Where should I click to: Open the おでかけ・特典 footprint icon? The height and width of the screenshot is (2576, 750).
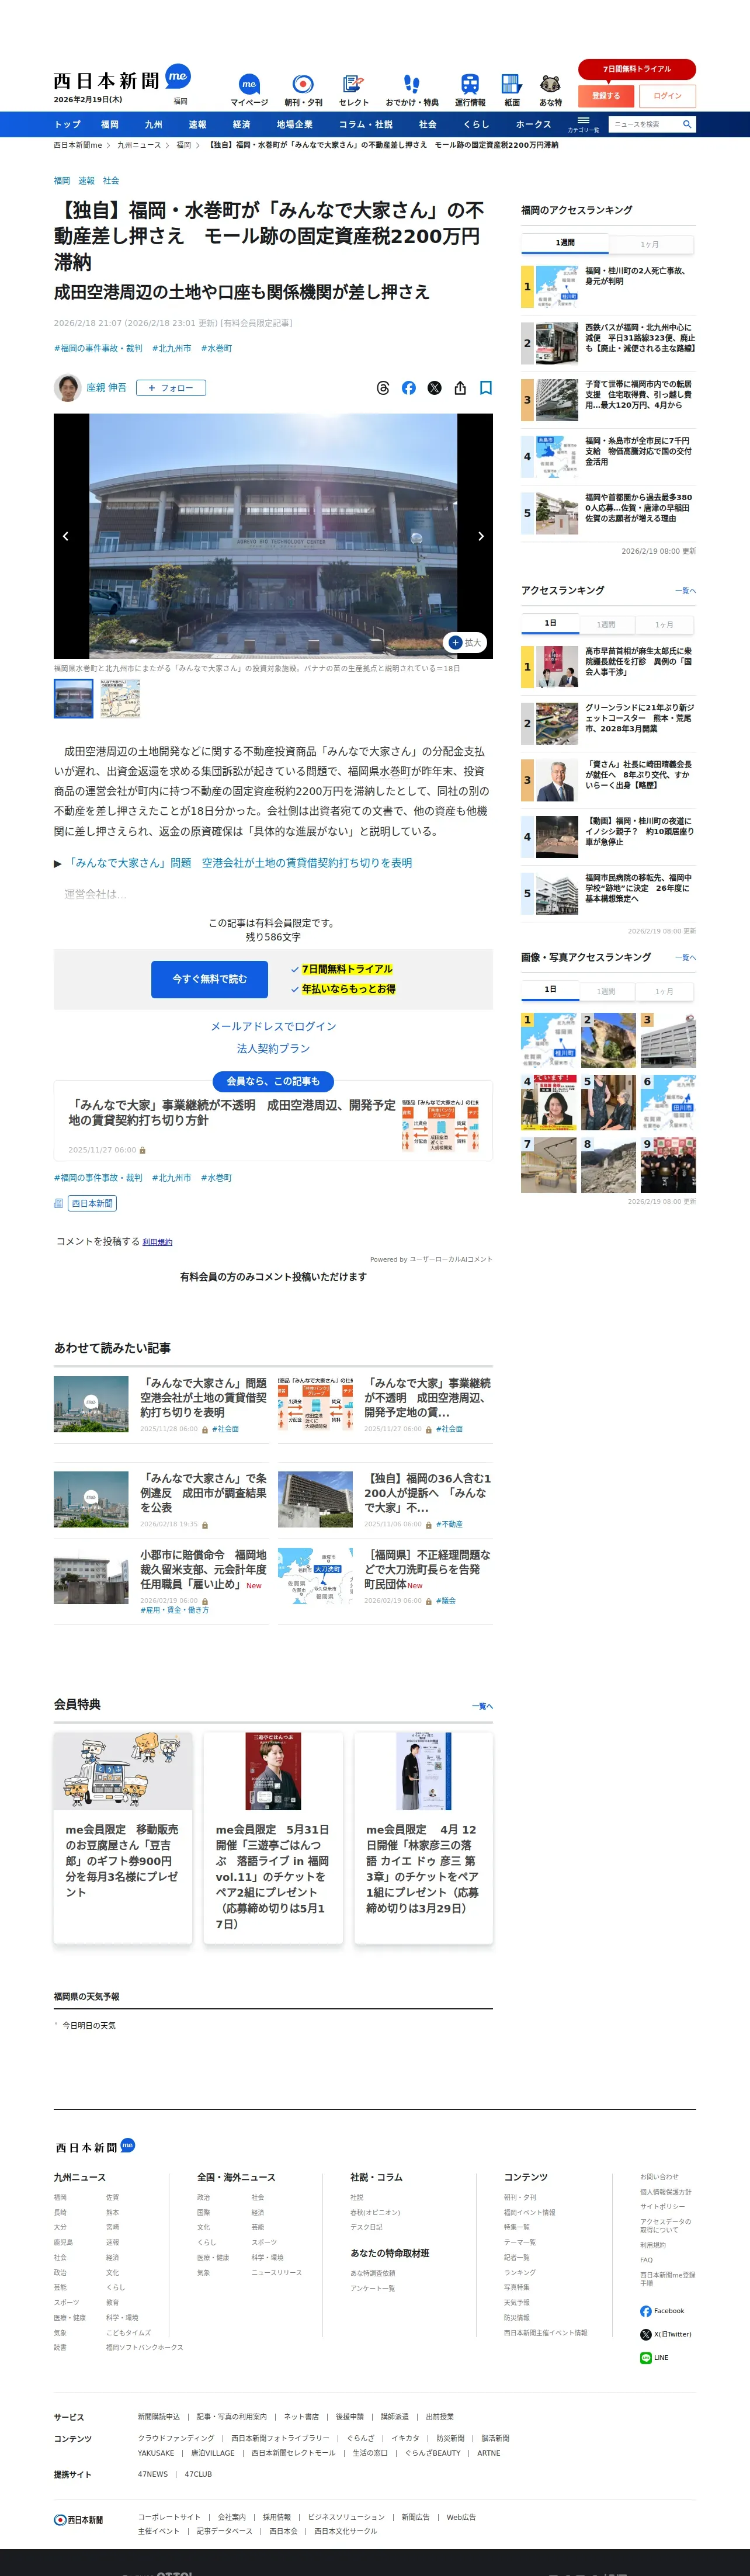pyautogui.click(x=412, y=89)
